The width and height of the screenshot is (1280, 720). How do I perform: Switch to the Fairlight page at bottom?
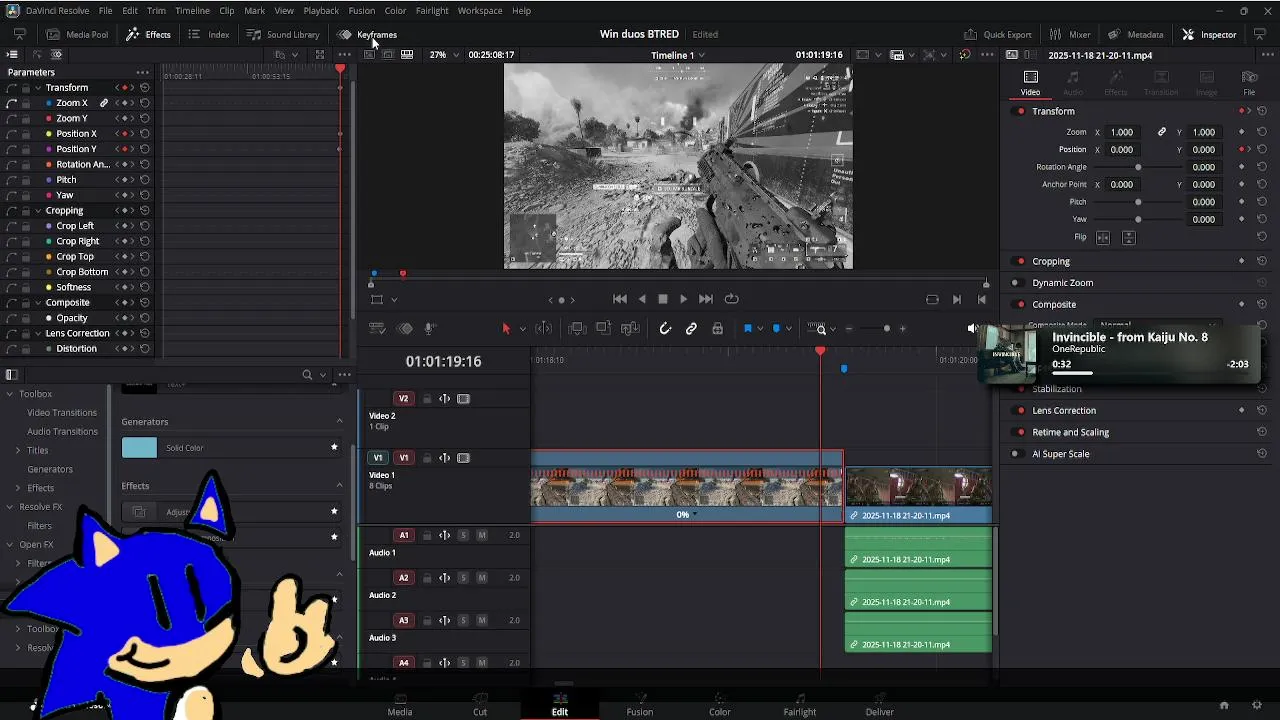click(x=800, y=705)
